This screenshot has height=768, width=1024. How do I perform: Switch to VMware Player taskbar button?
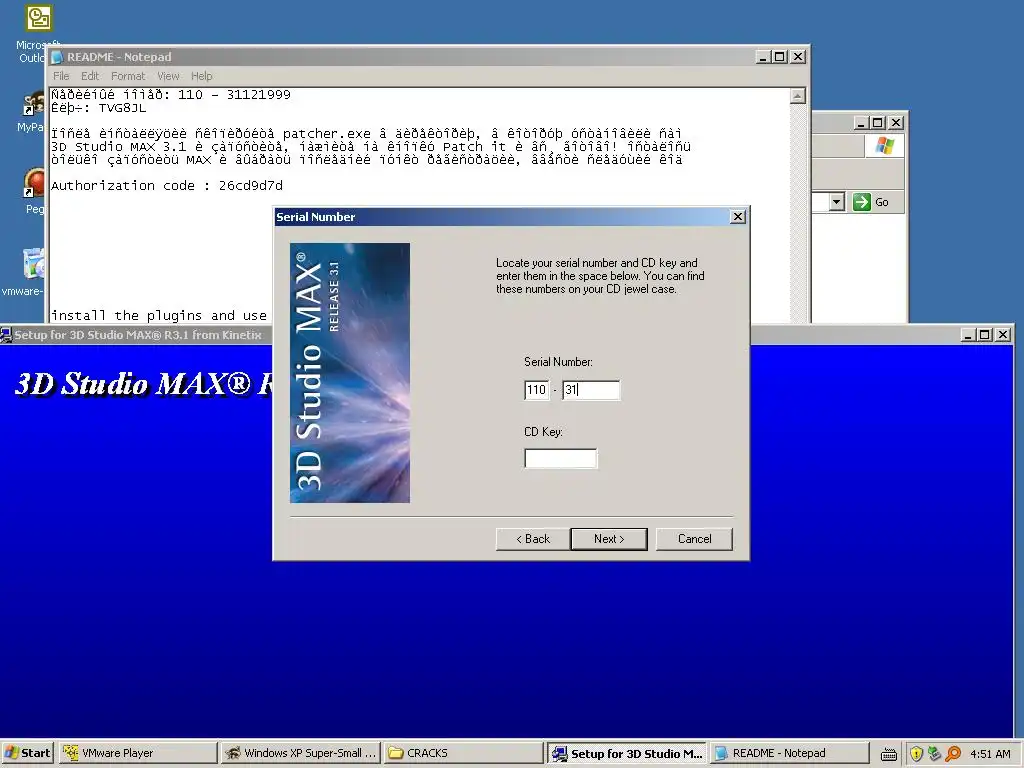tap(137, 753)
